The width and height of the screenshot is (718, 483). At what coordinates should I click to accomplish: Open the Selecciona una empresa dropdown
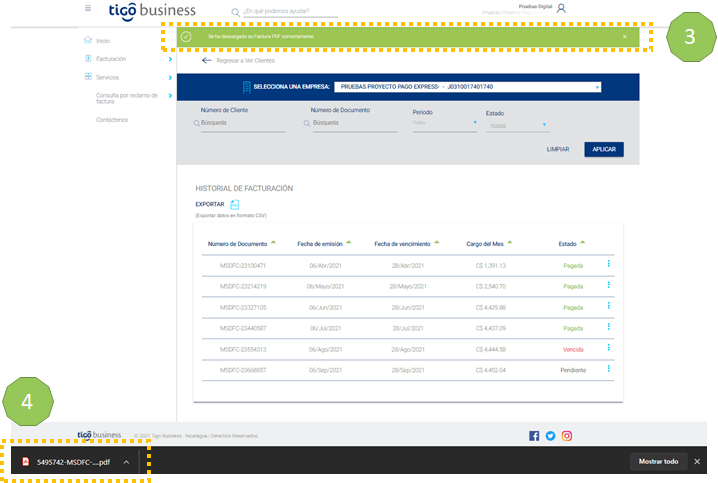468,87
